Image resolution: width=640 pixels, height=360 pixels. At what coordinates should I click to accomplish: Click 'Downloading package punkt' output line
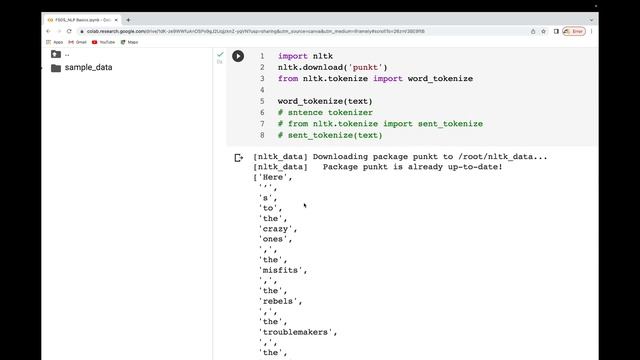pos(400,157)
